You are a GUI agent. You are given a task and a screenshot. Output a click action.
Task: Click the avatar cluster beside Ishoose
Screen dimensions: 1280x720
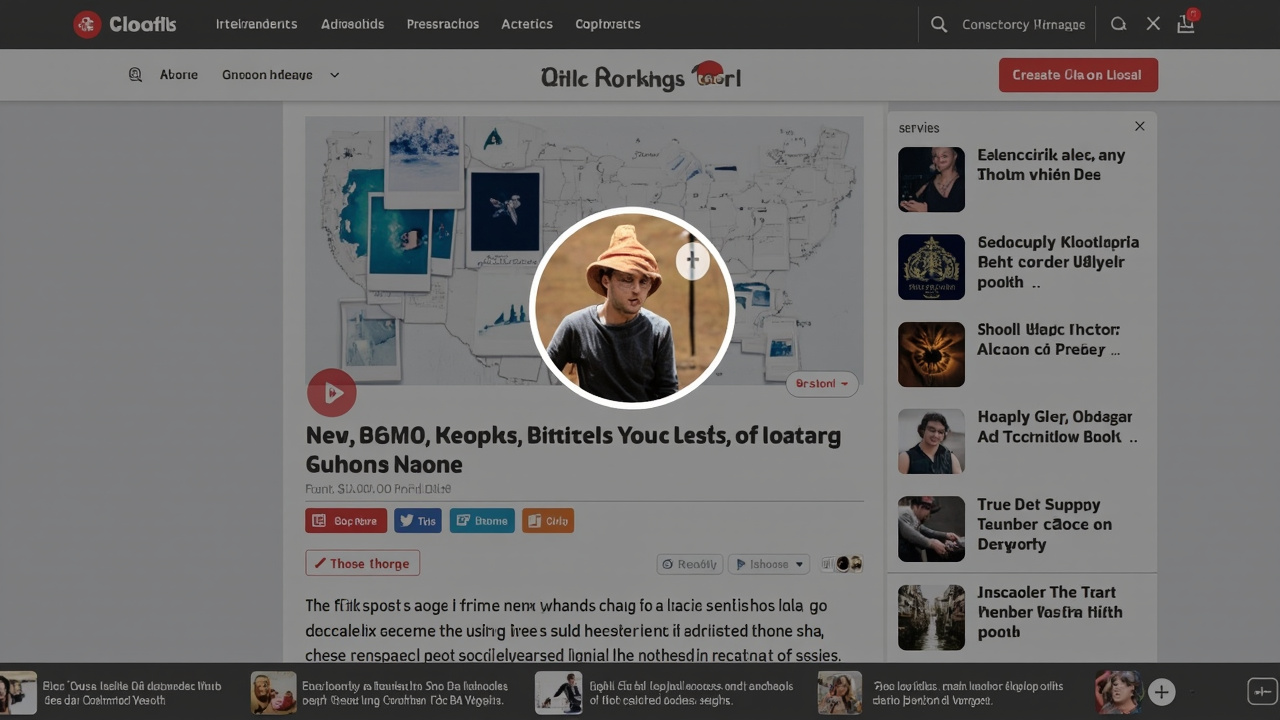point(842,564)
